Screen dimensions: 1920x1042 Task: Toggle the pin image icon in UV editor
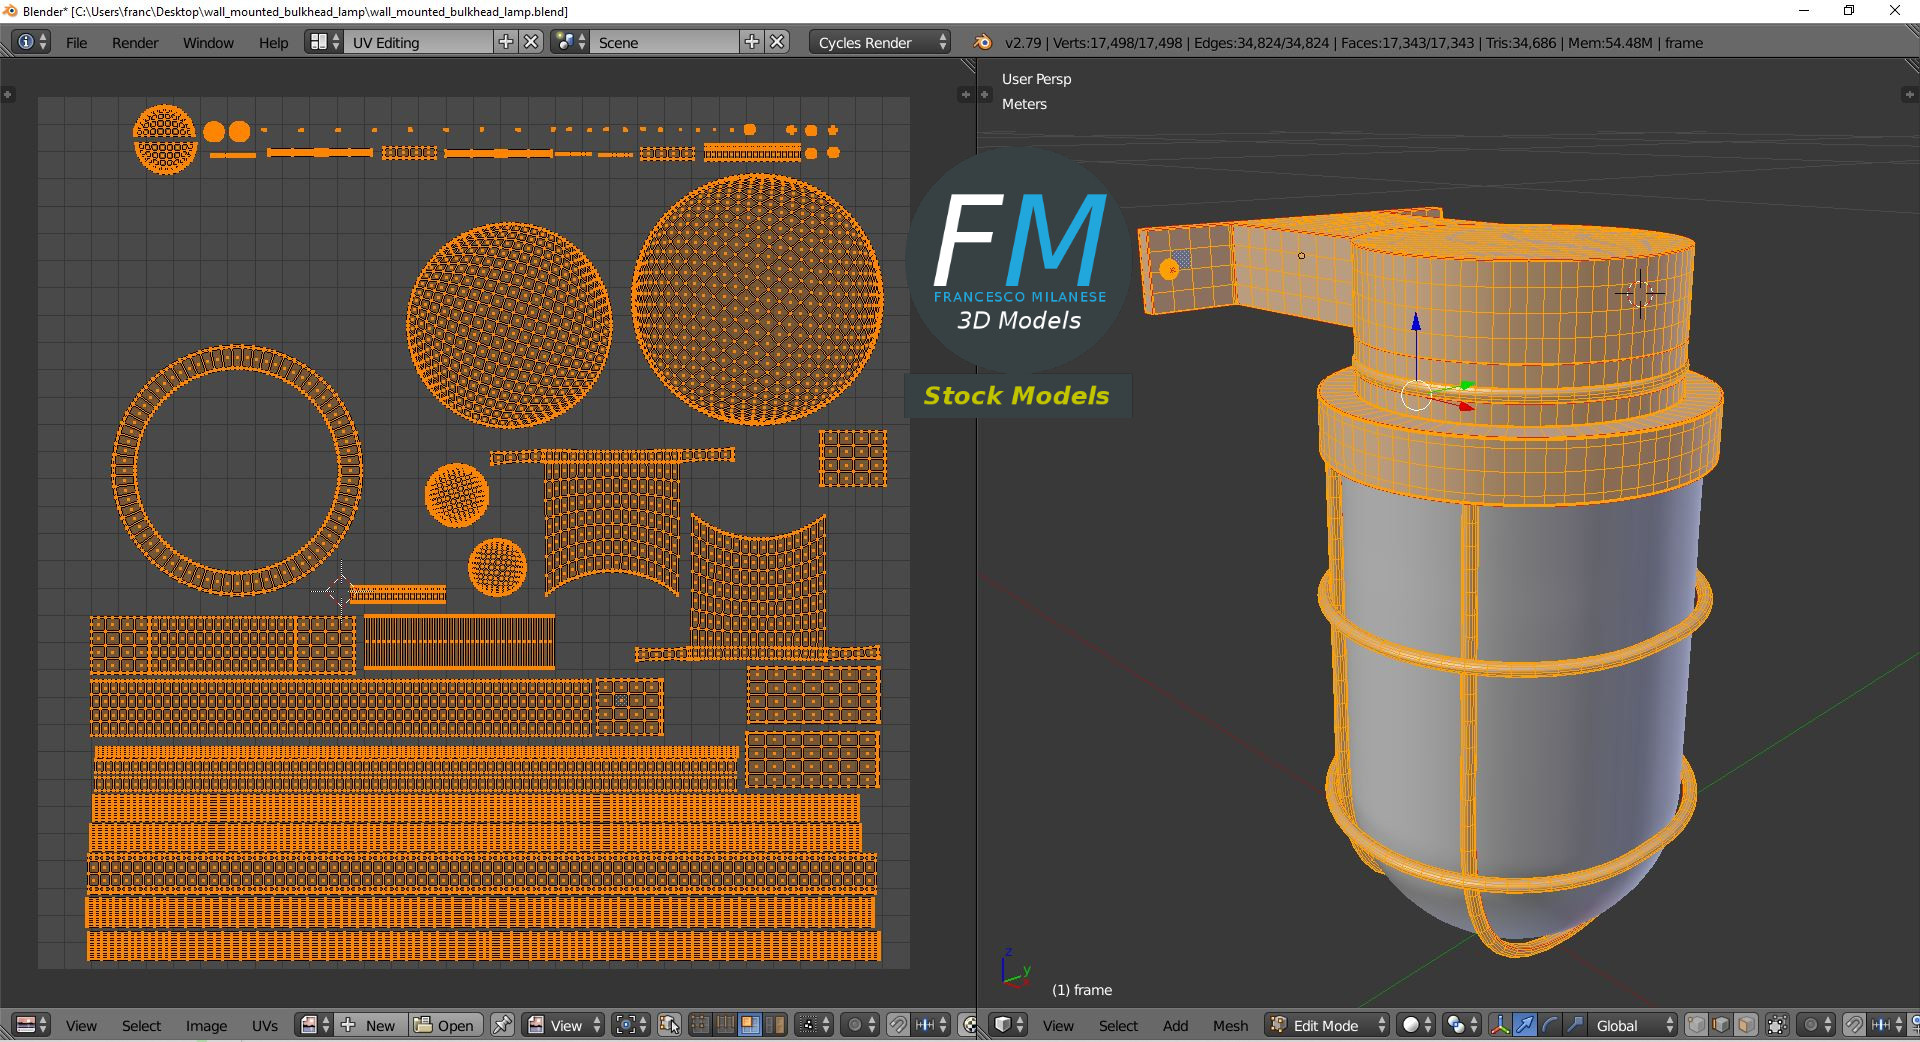(502, 1025)
